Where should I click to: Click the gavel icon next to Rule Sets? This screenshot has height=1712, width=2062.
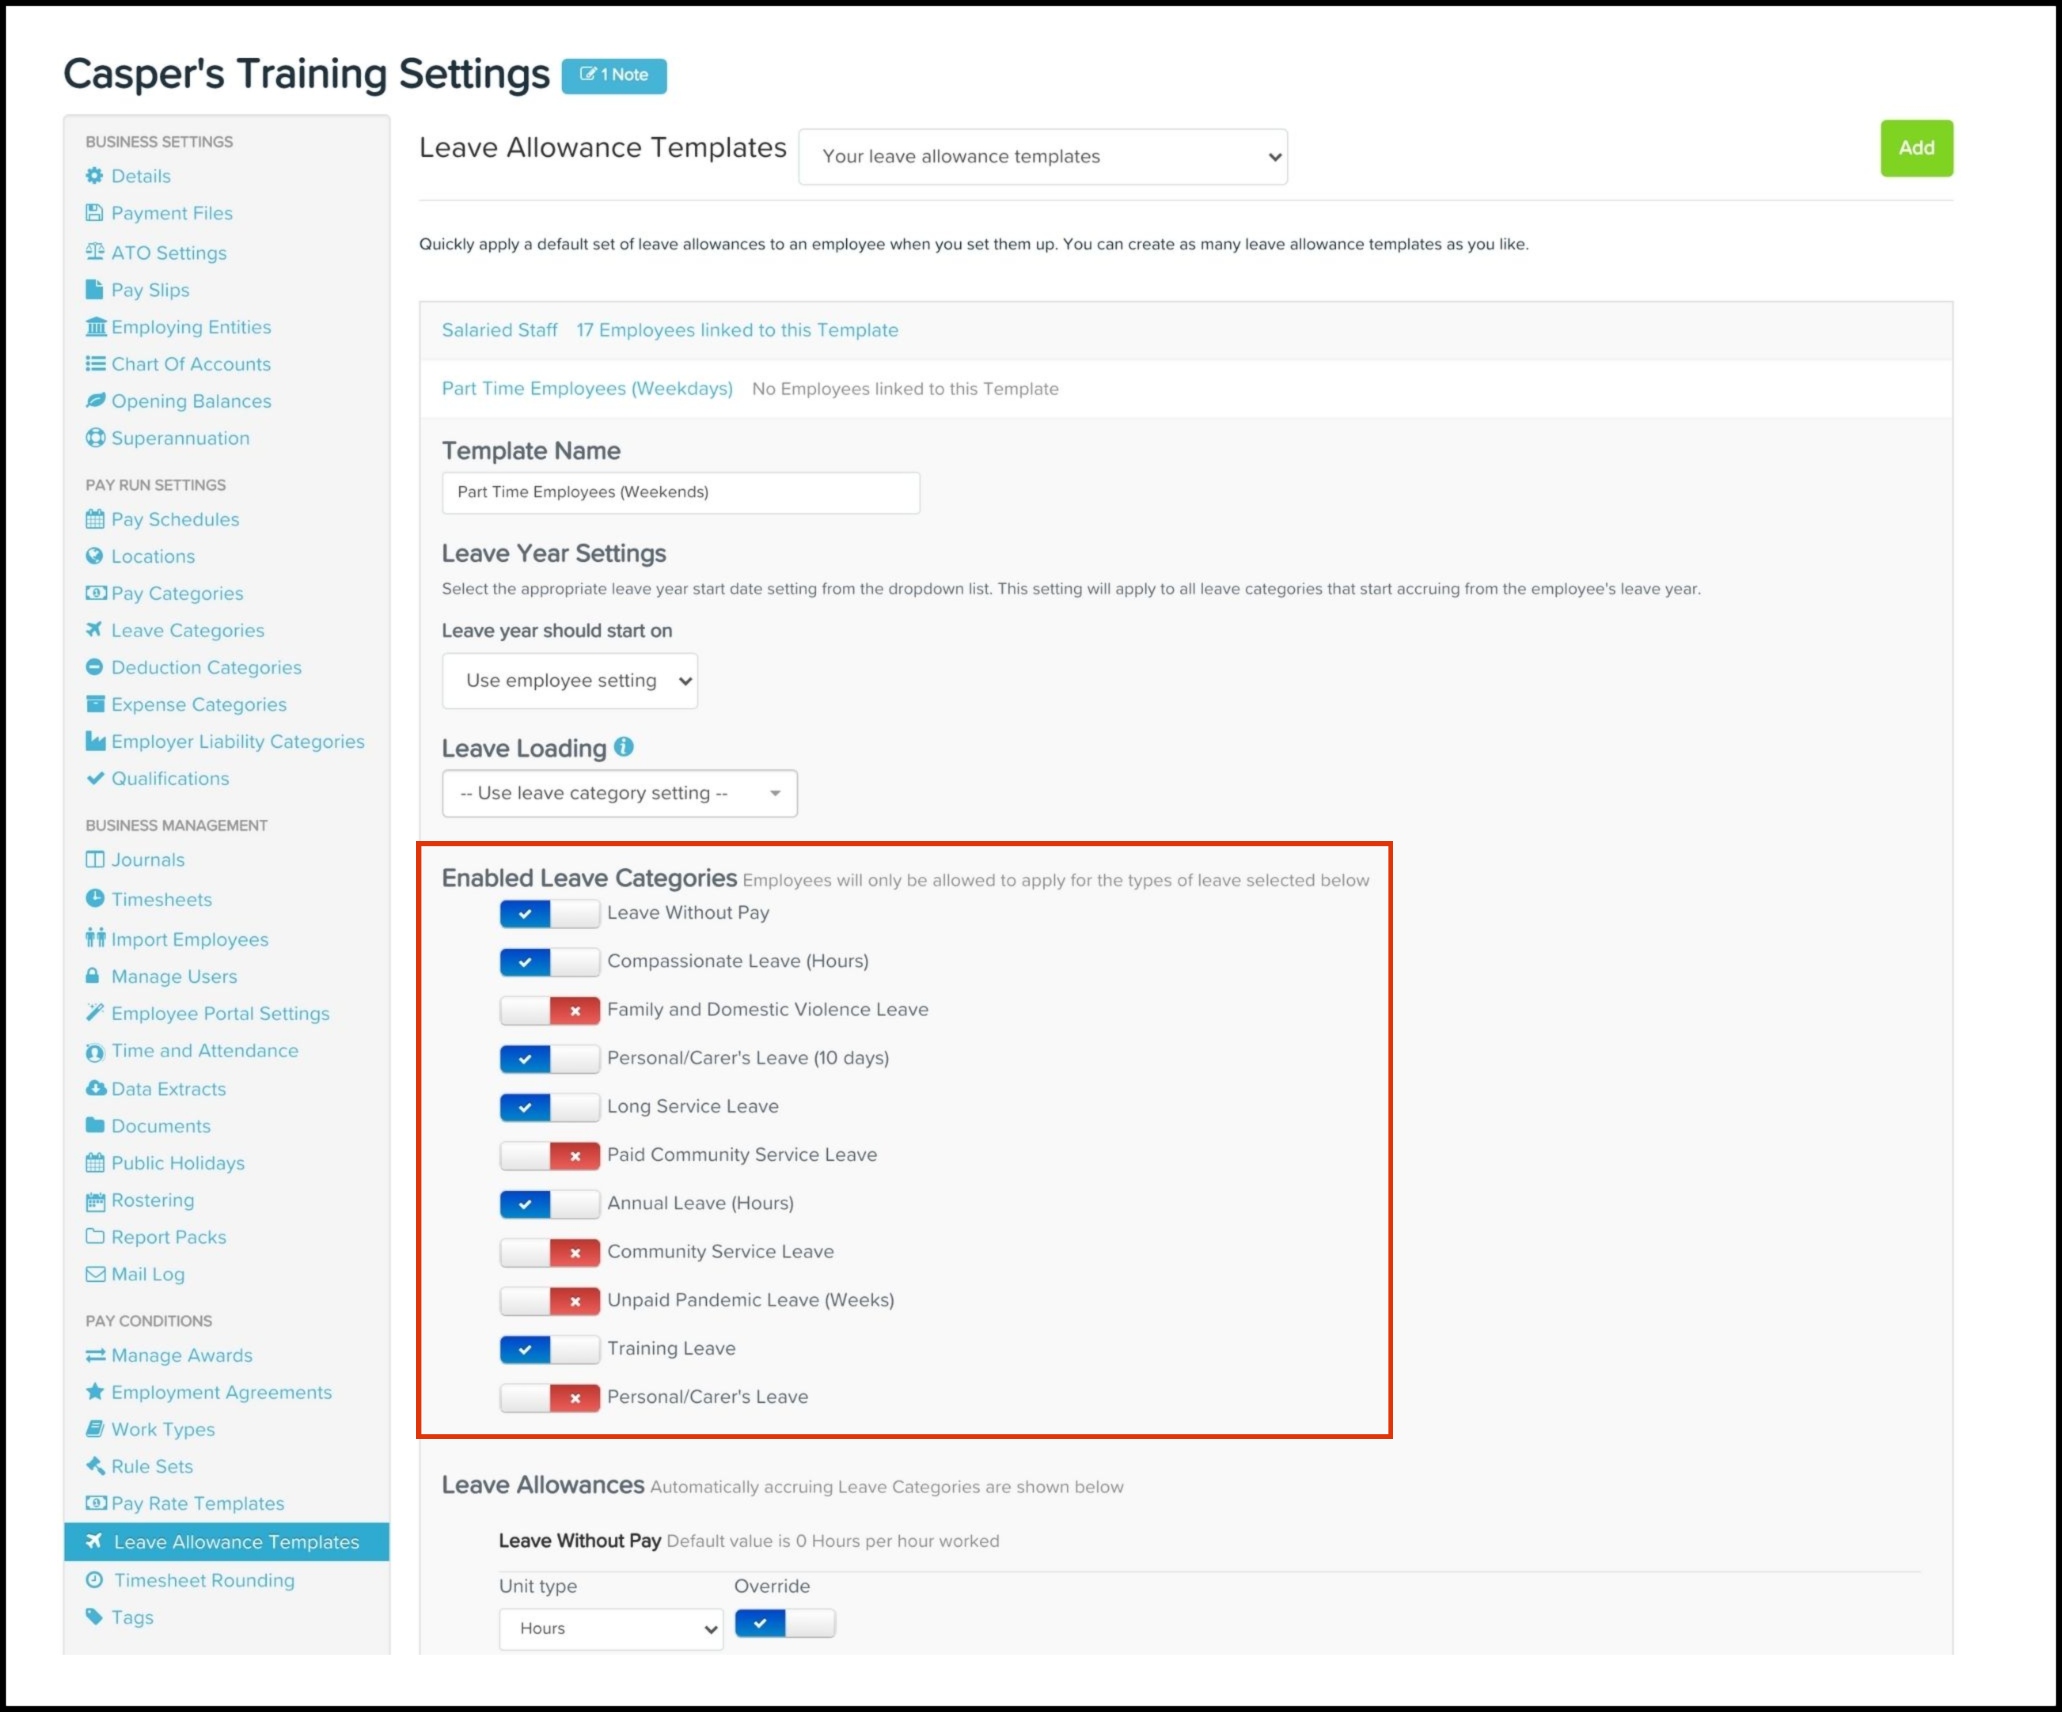pos(94,1466)
